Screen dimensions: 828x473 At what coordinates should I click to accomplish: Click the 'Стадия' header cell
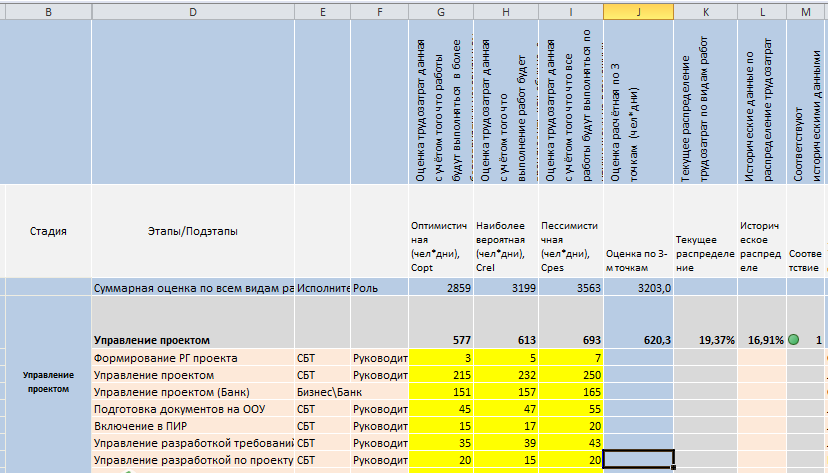click(x=48, y=231)
